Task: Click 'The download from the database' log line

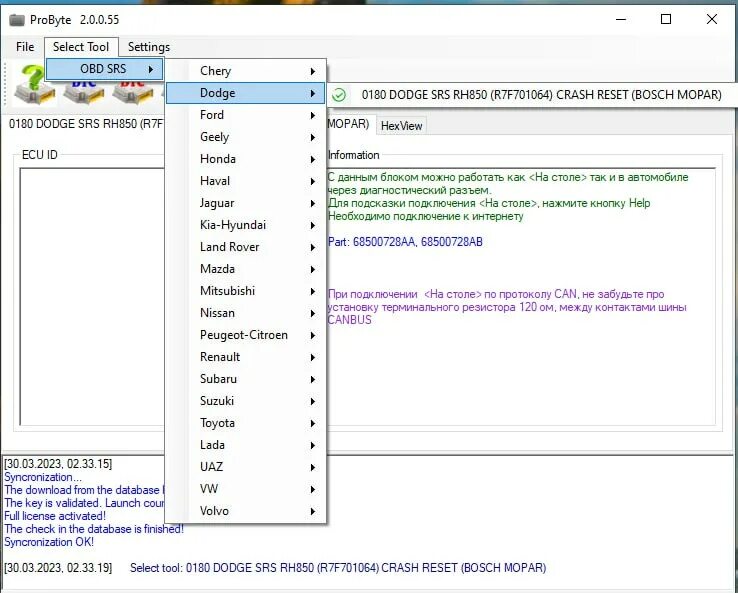Action: pyautogui.click(x=84, y=490)
